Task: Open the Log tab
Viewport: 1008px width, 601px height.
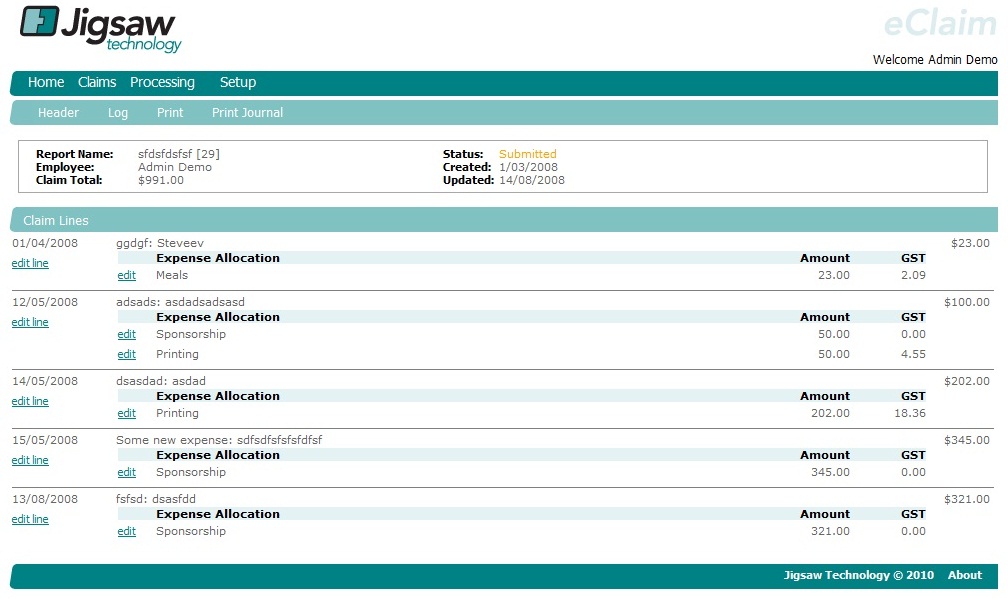Action: (118, 113)
